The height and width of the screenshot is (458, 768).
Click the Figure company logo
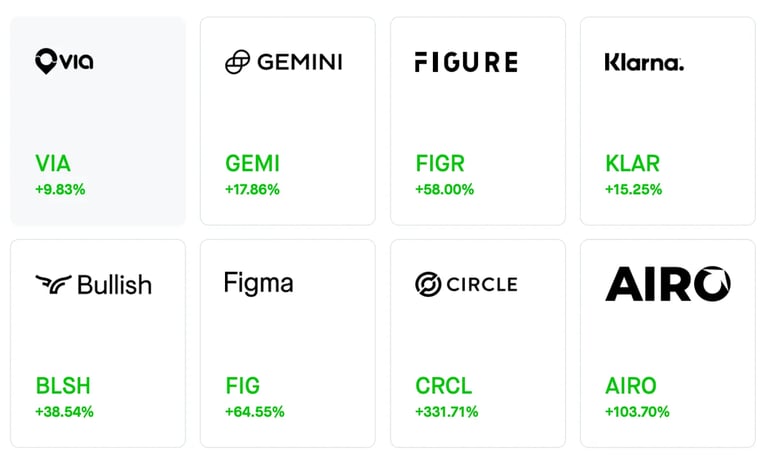pyautogui.click(x=466, y=62)
